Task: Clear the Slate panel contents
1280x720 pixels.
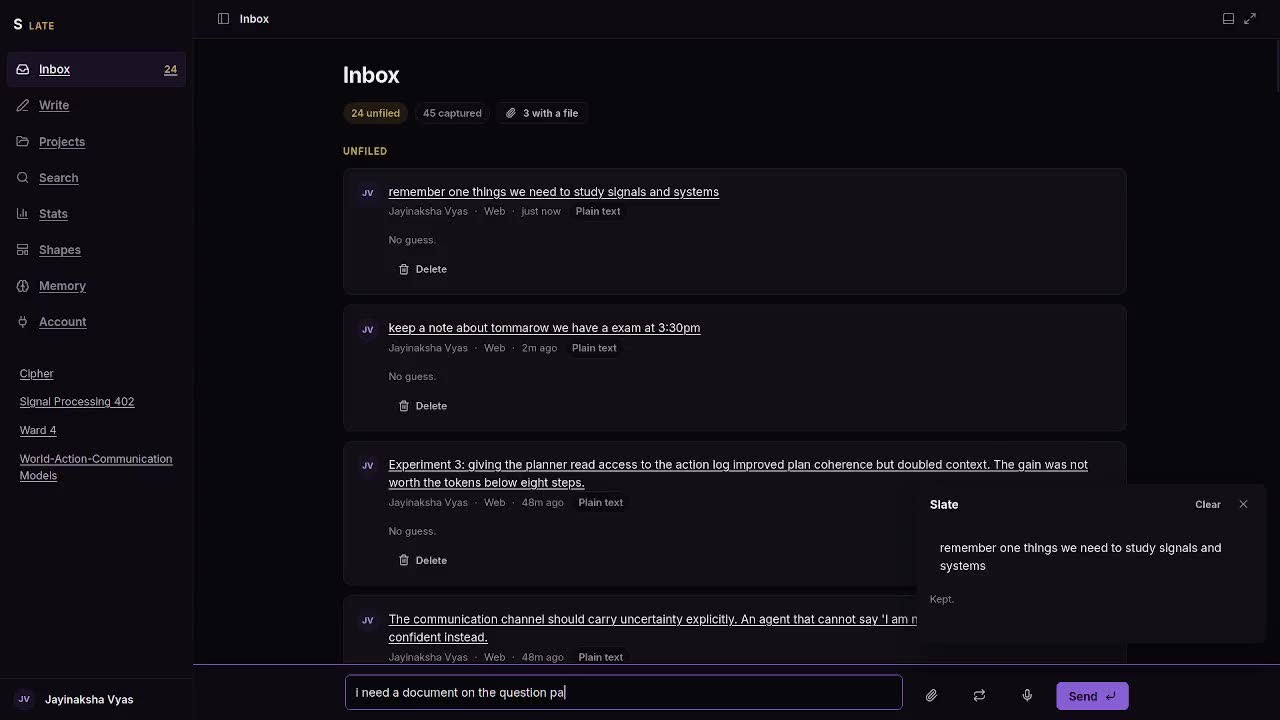Action: pyautogui.click(x=1208, y=504)
